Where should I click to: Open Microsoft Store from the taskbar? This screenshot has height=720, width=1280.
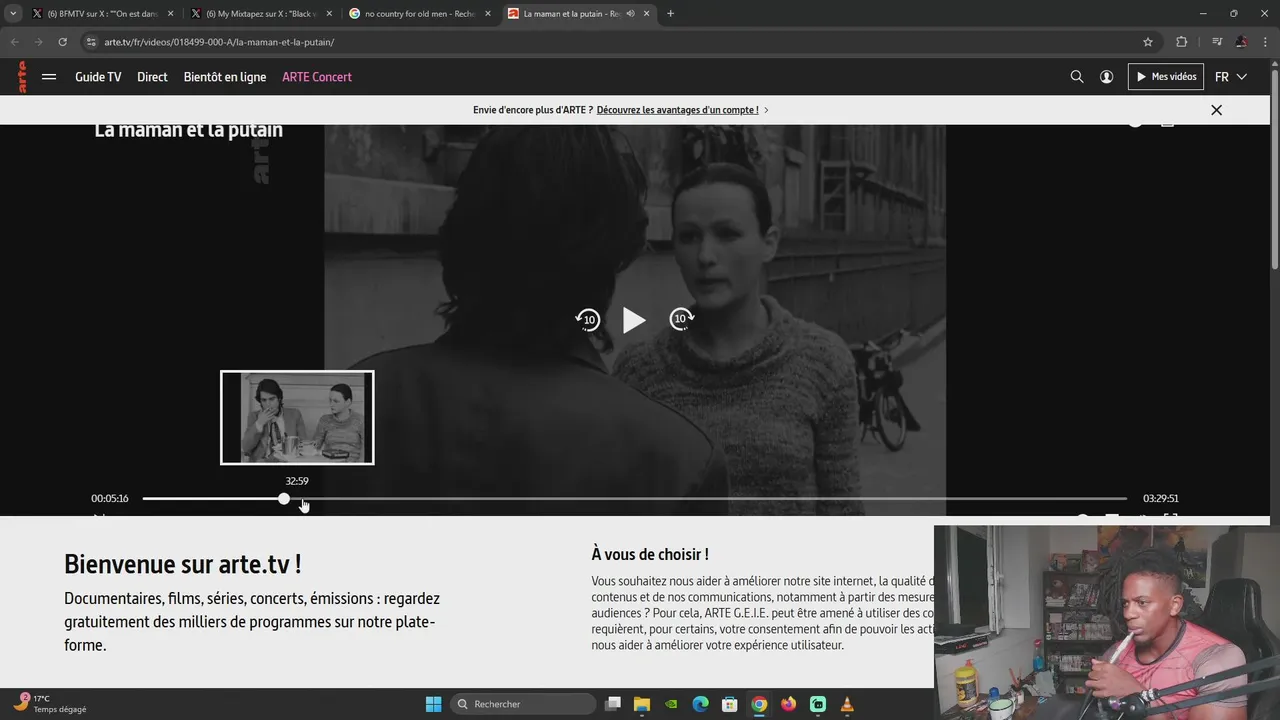[730, 704]
